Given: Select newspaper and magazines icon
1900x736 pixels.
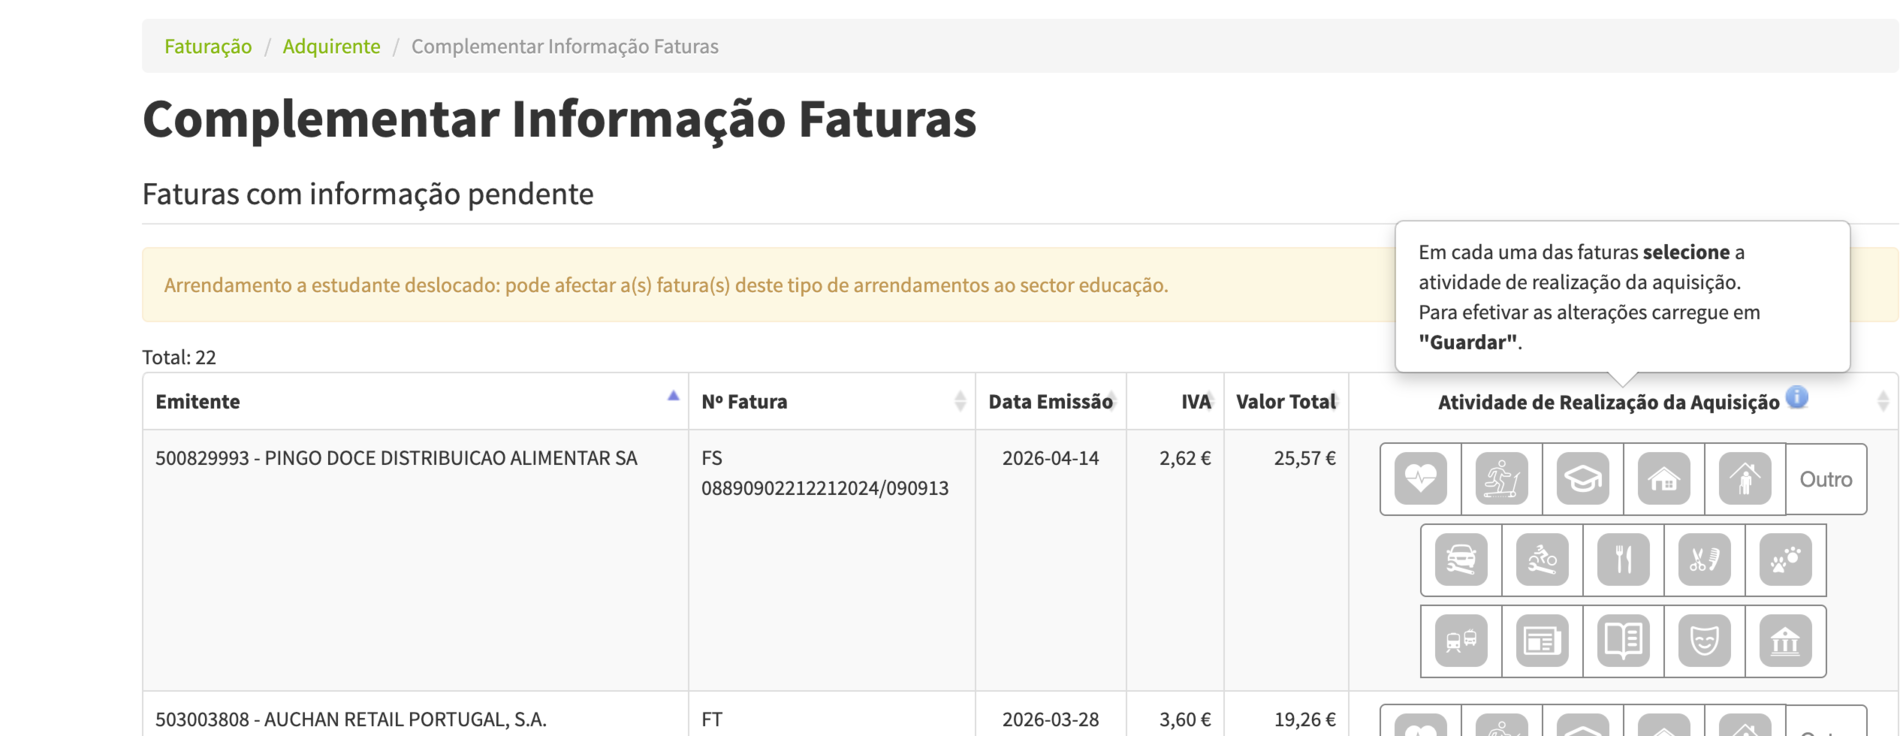Looking at the screenshot, I should [x=1542, y=641].
